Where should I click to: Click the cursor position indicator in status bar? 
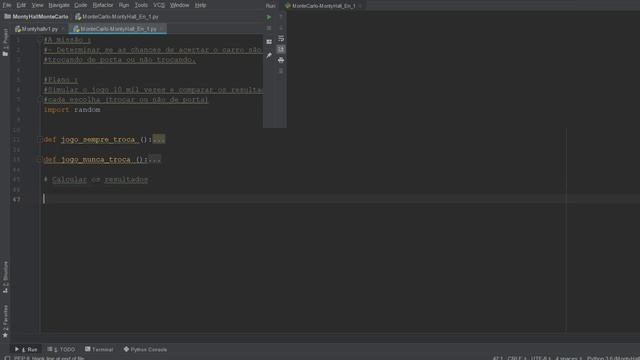497,358
